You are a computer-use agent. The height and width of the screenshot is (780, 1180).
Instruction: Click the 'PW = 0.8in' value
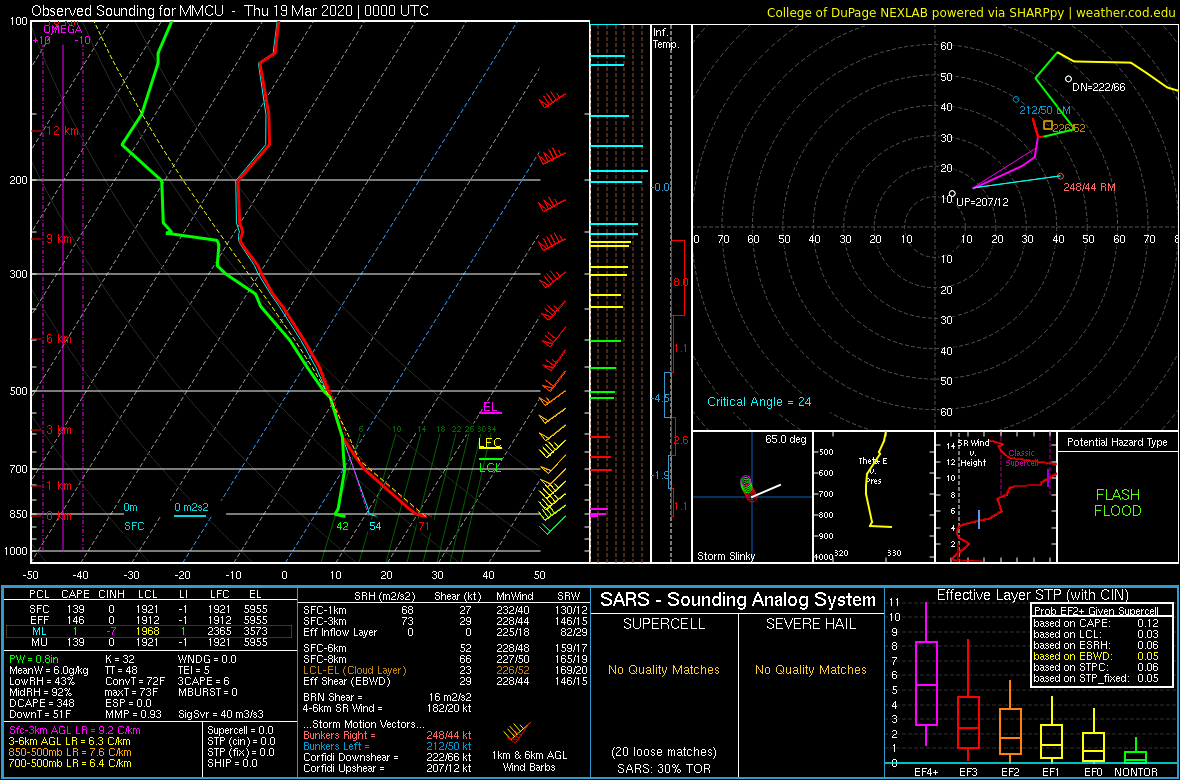36,660
